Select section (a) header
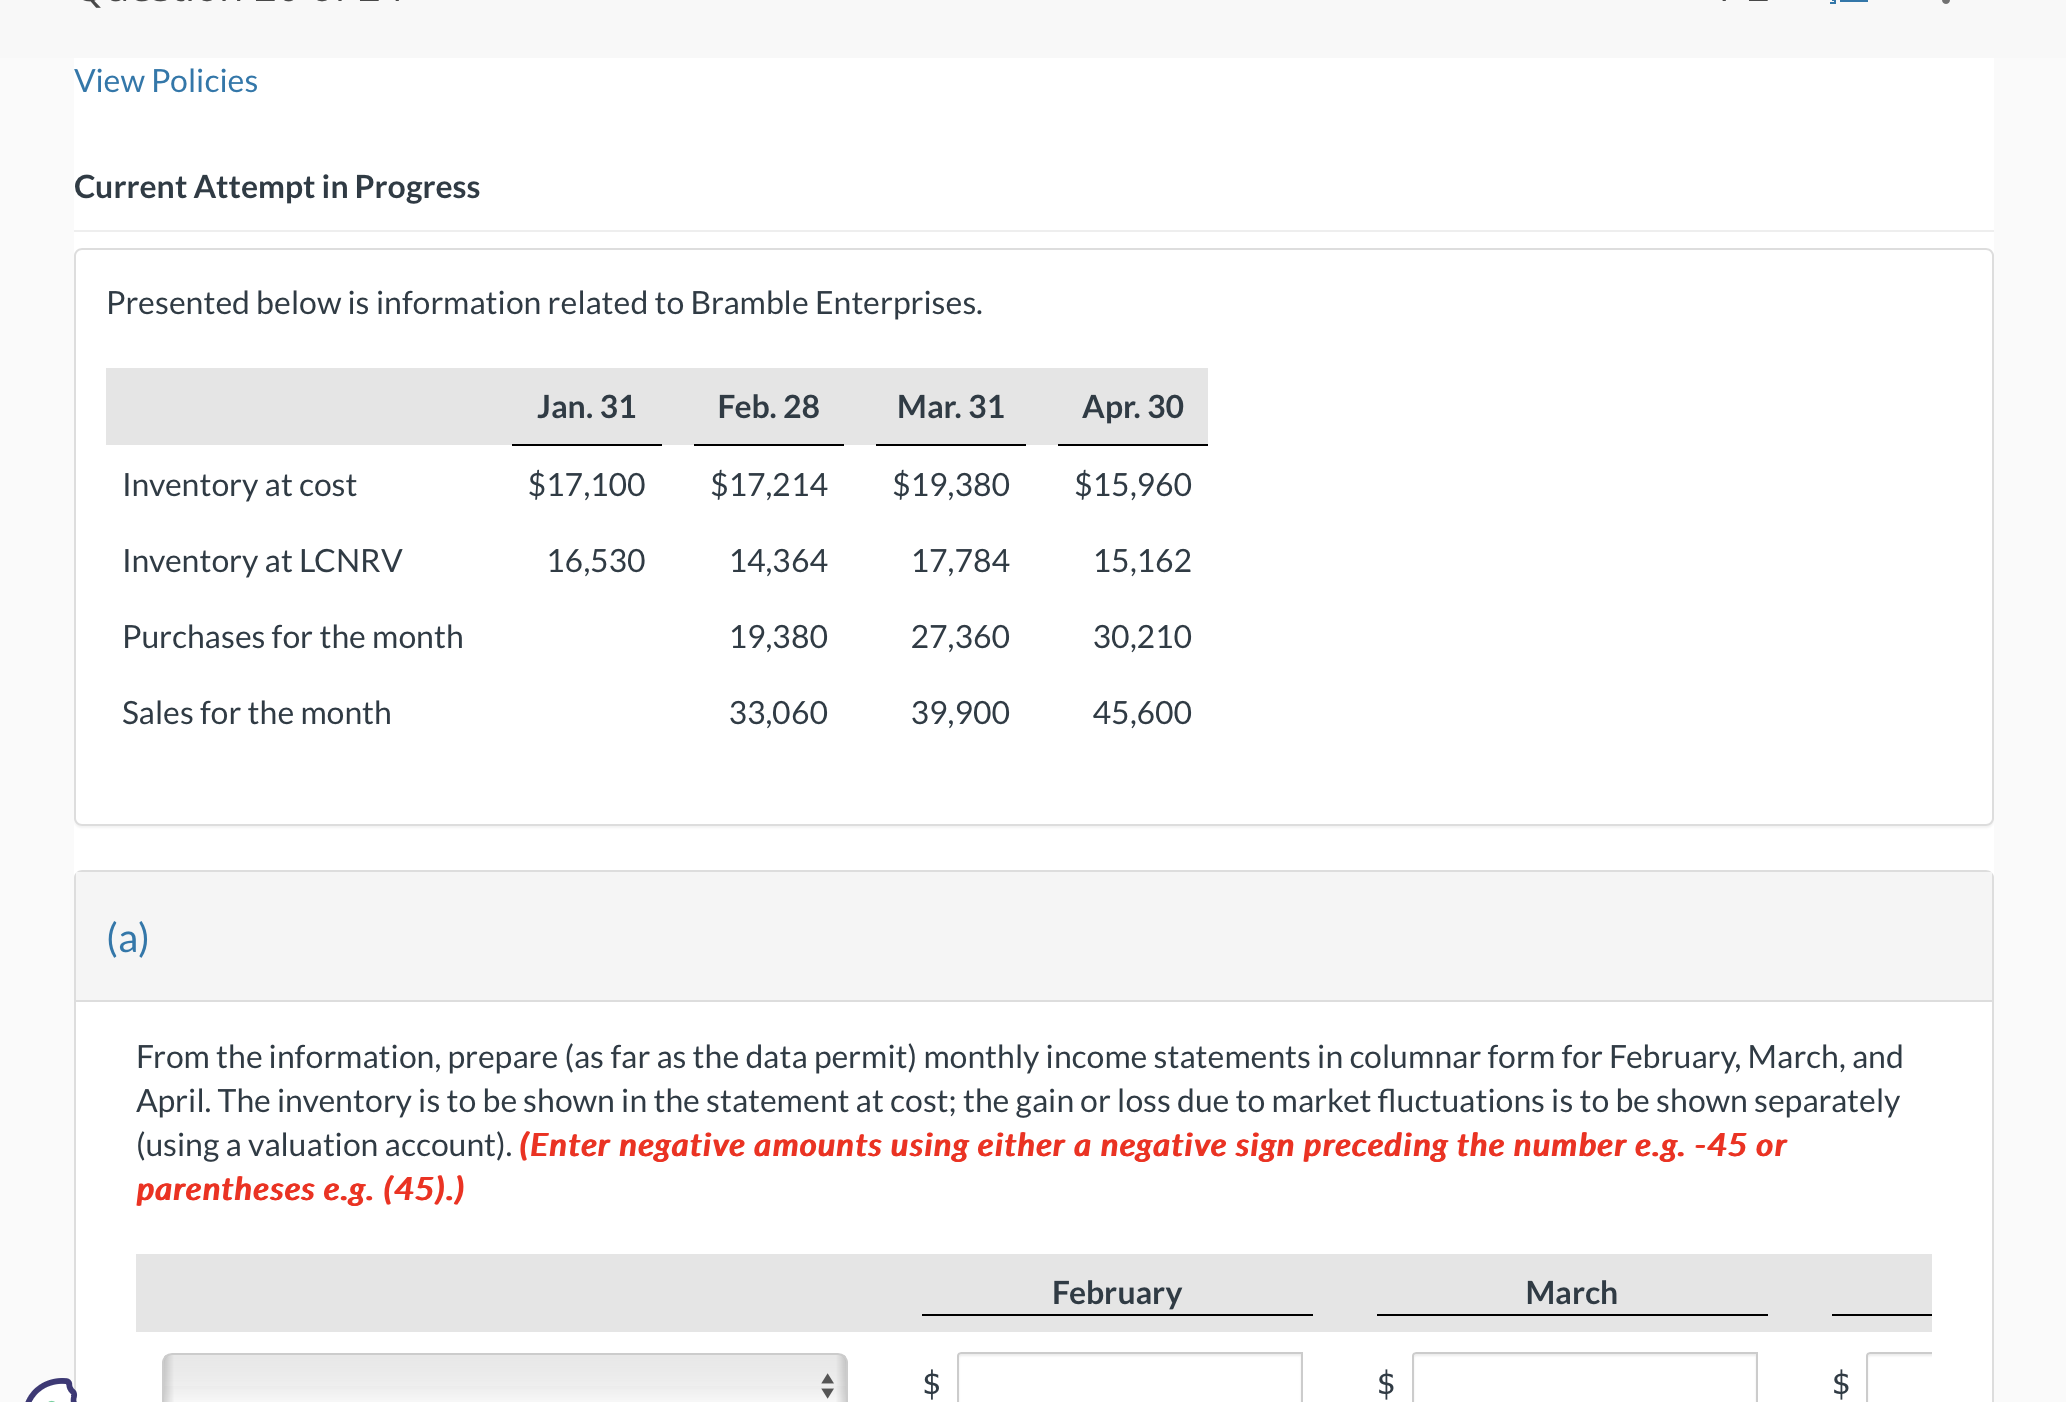 click(127, 937)
